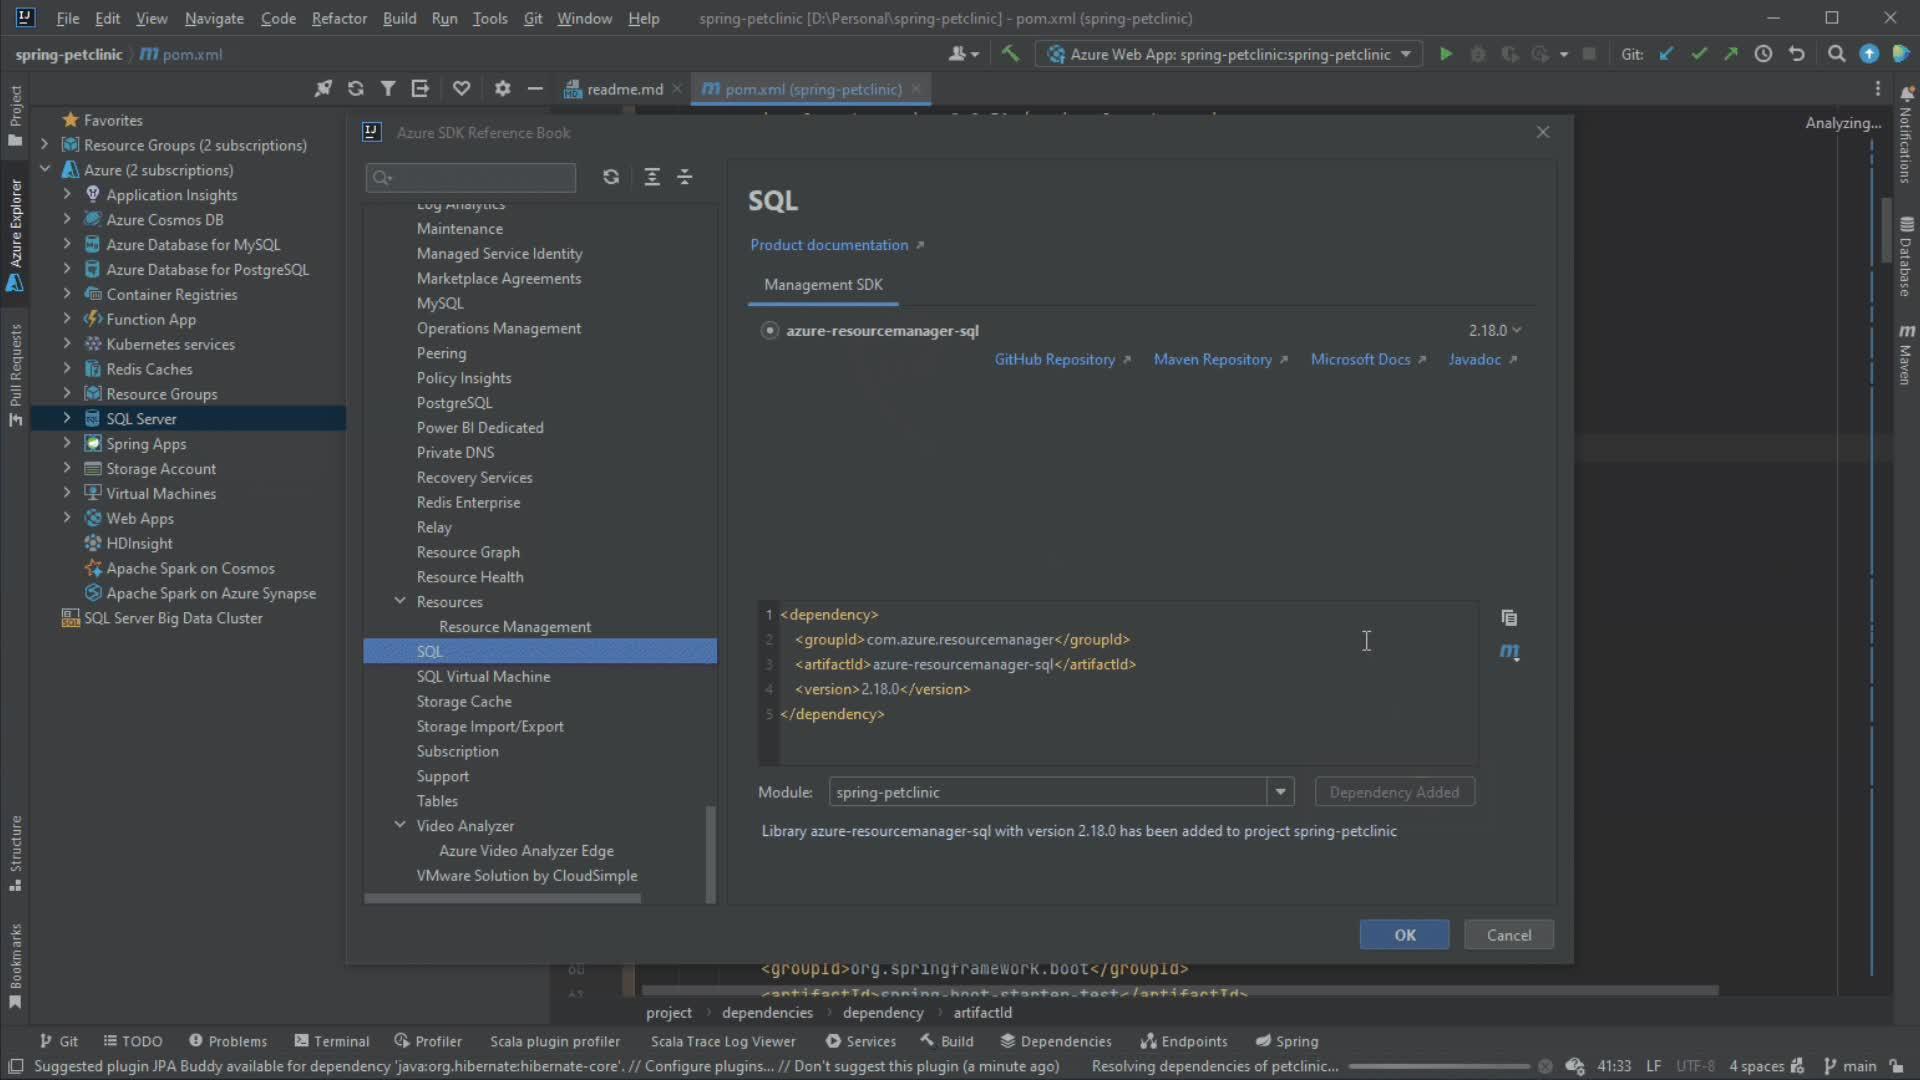Click the OK button
The height and width of the screenshot is (1080, 1920).
coord(1404,935)
